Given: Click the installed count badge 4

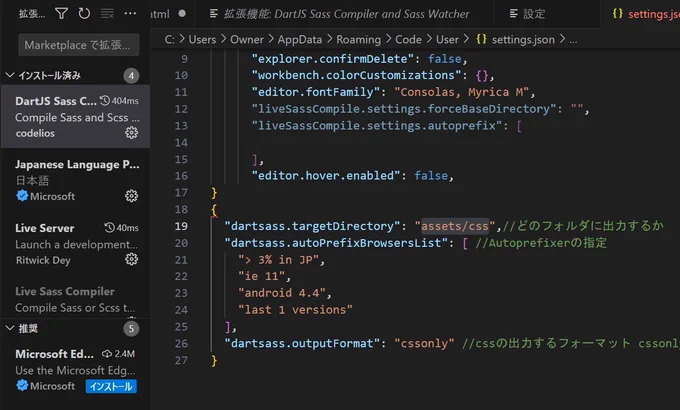Looking at the screenshot, I should coord(131,76).
